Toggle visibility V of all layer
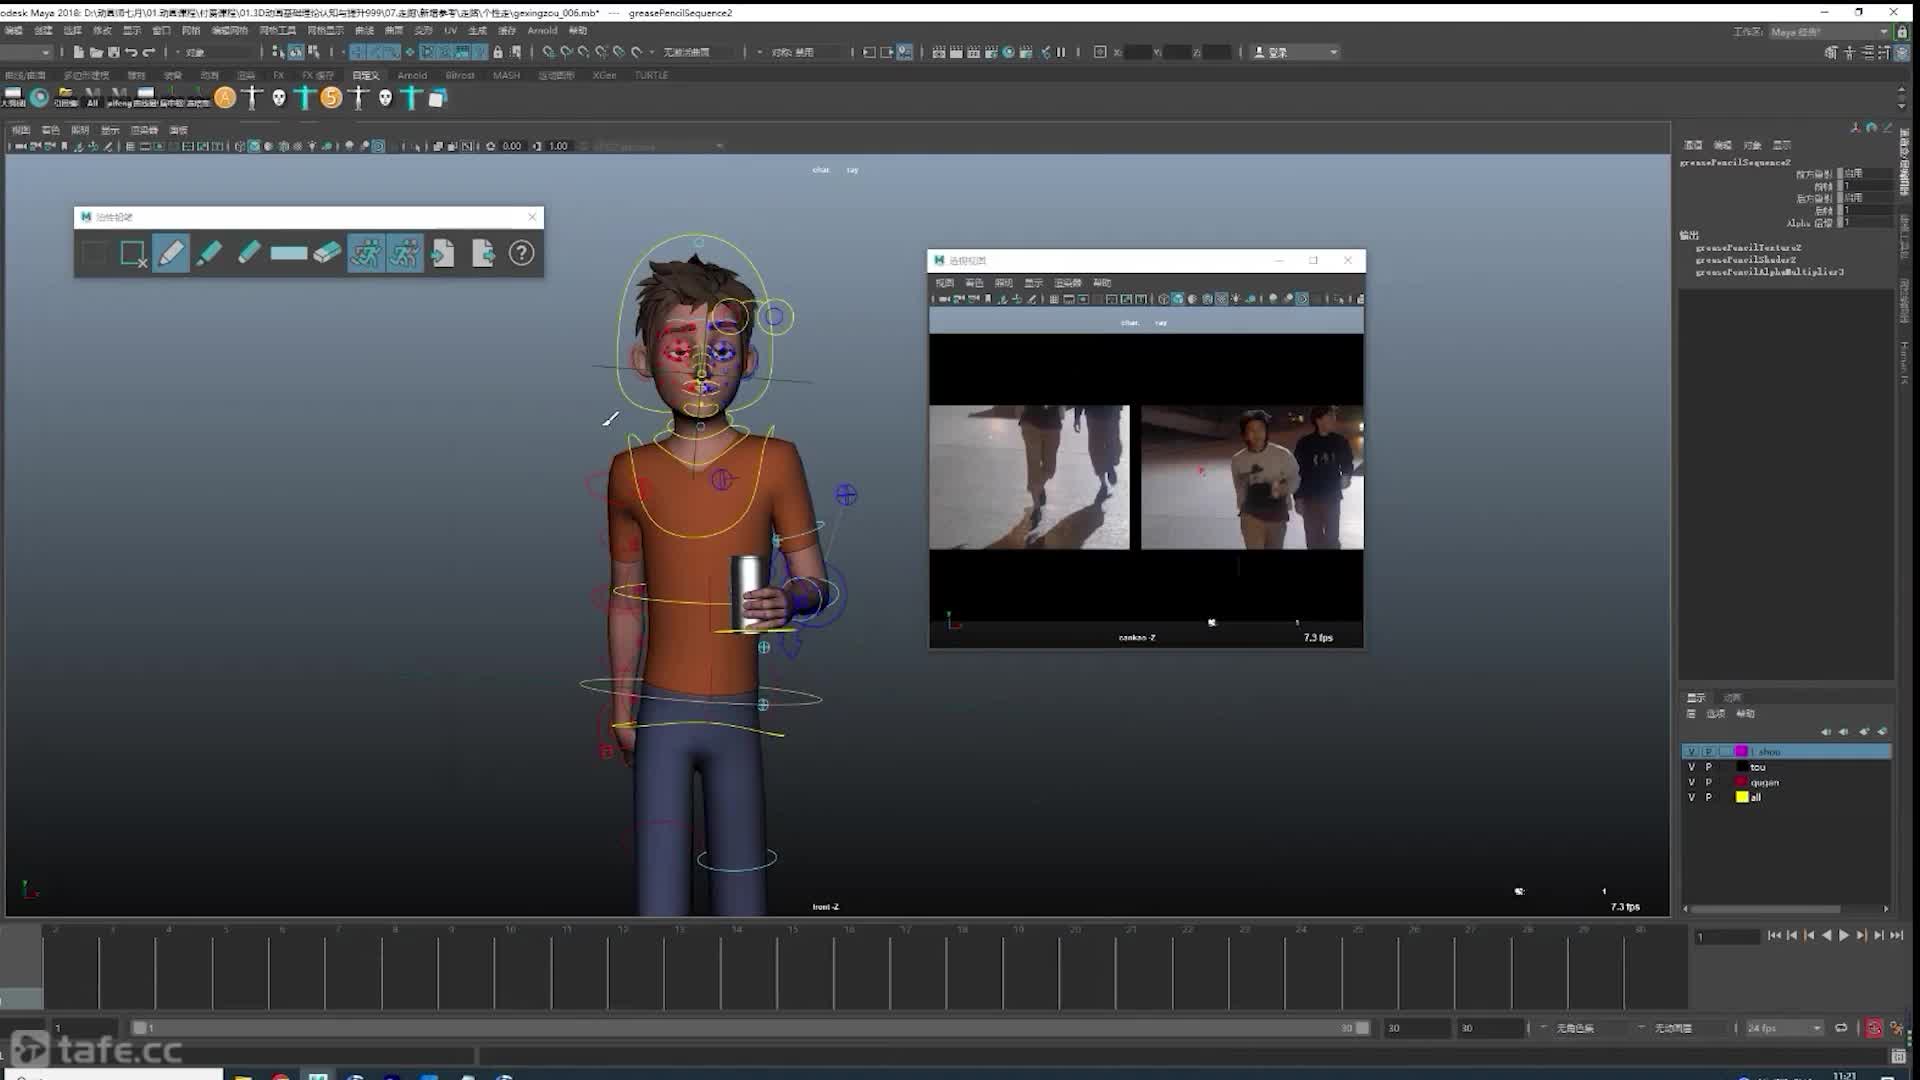 tap(1691, 797)
